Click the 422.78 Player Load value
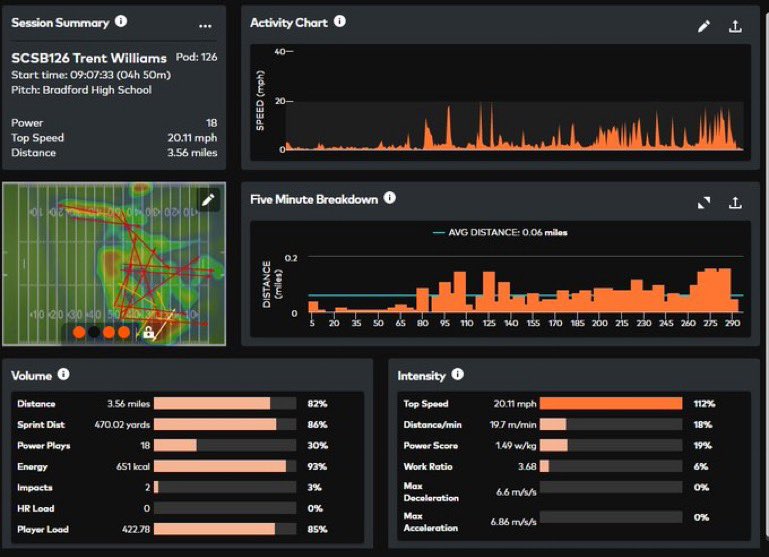This screenshot has height=557, width=769. 136,529
